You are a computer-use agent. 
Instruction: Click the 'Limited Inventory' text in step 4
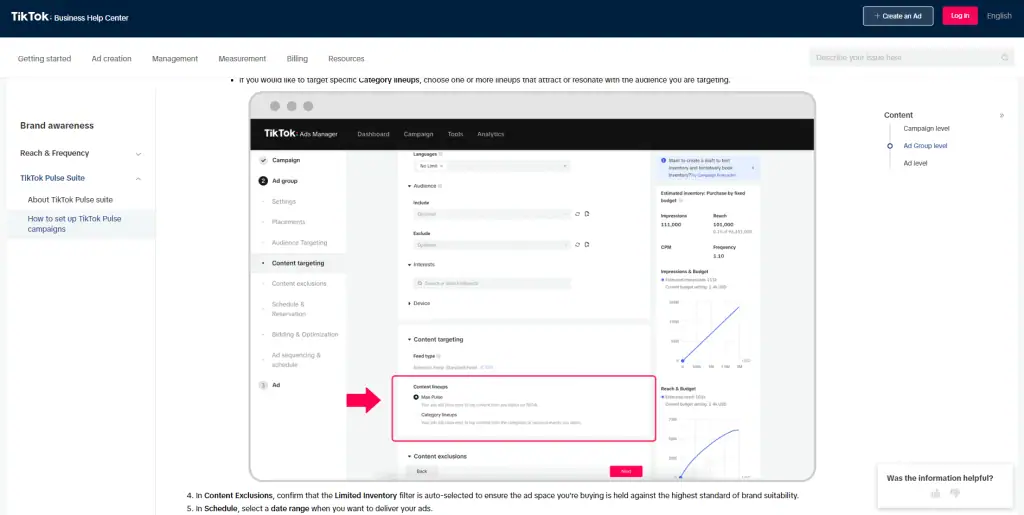(x=366, y=495)
